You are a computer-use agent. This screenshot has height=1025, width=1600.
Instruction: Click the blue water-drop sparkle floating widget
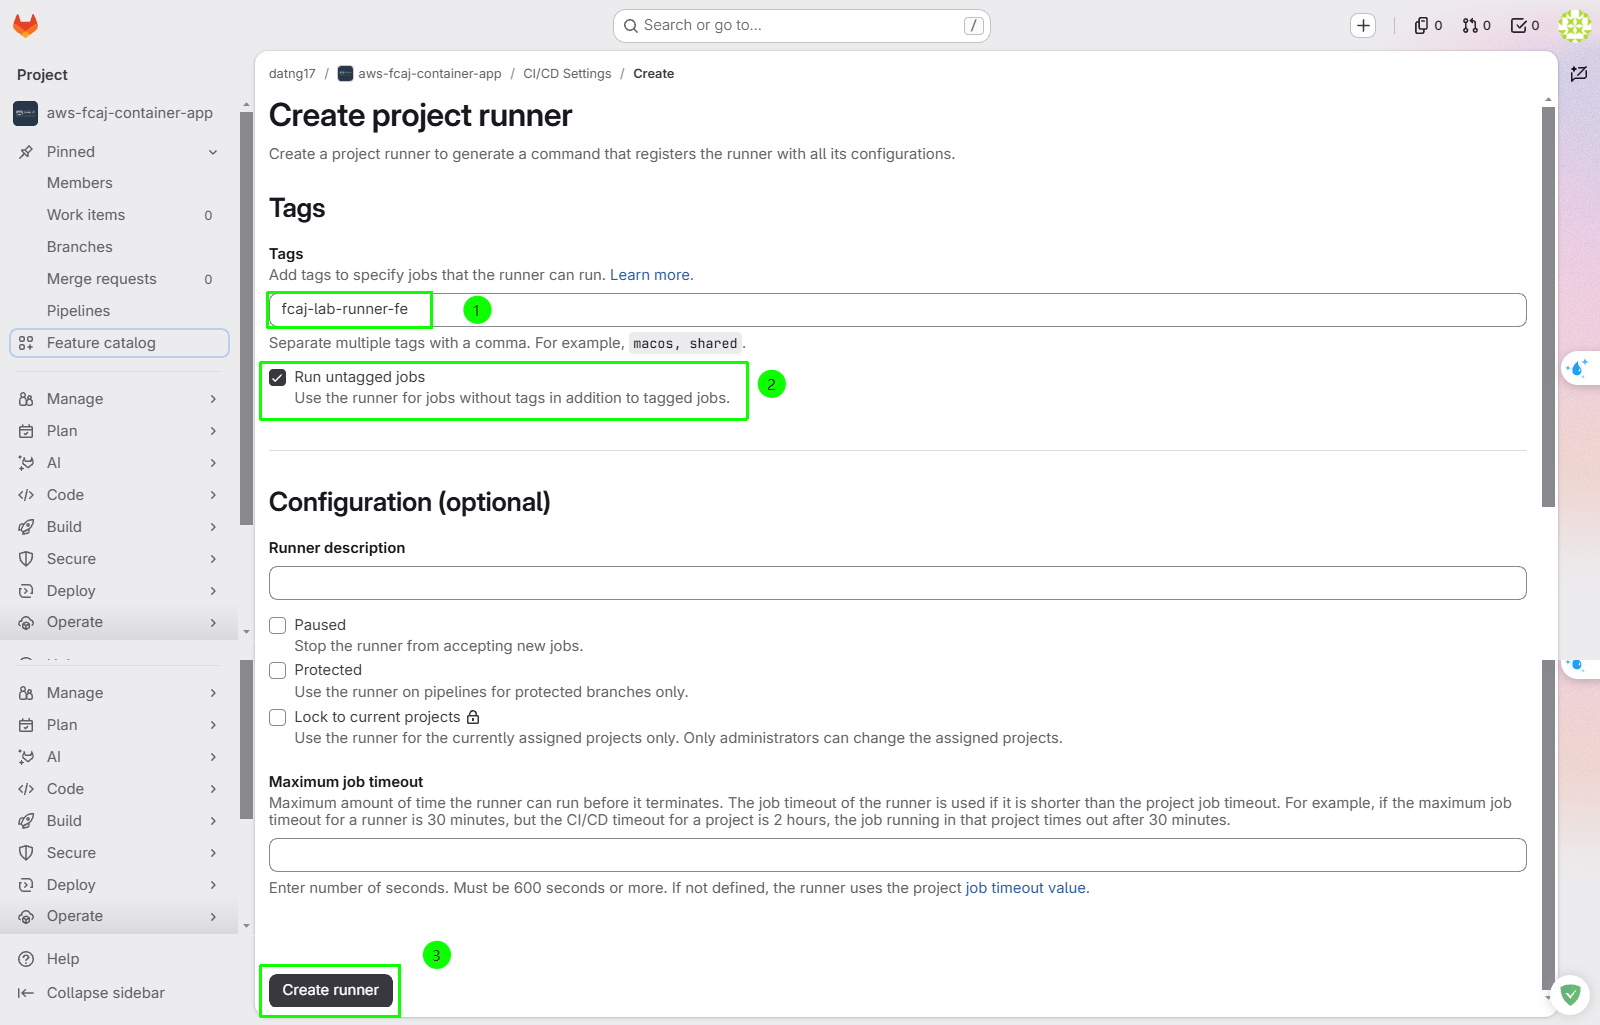1578,368
